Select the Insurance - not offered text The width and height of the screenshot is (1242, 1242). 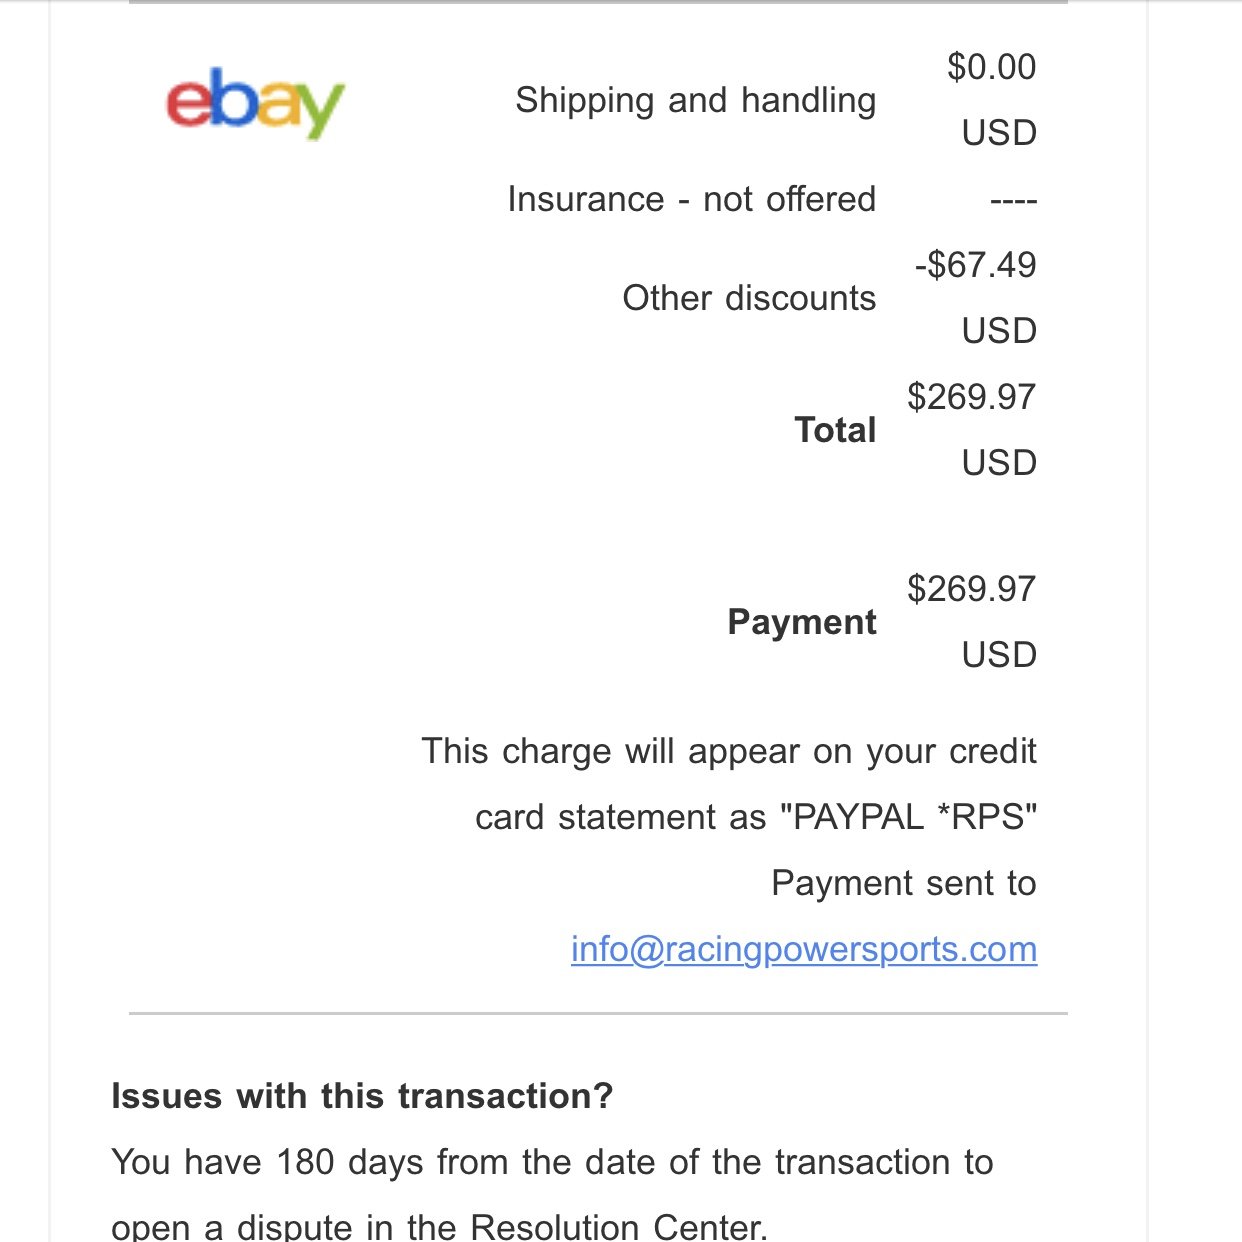click(691, 199)
